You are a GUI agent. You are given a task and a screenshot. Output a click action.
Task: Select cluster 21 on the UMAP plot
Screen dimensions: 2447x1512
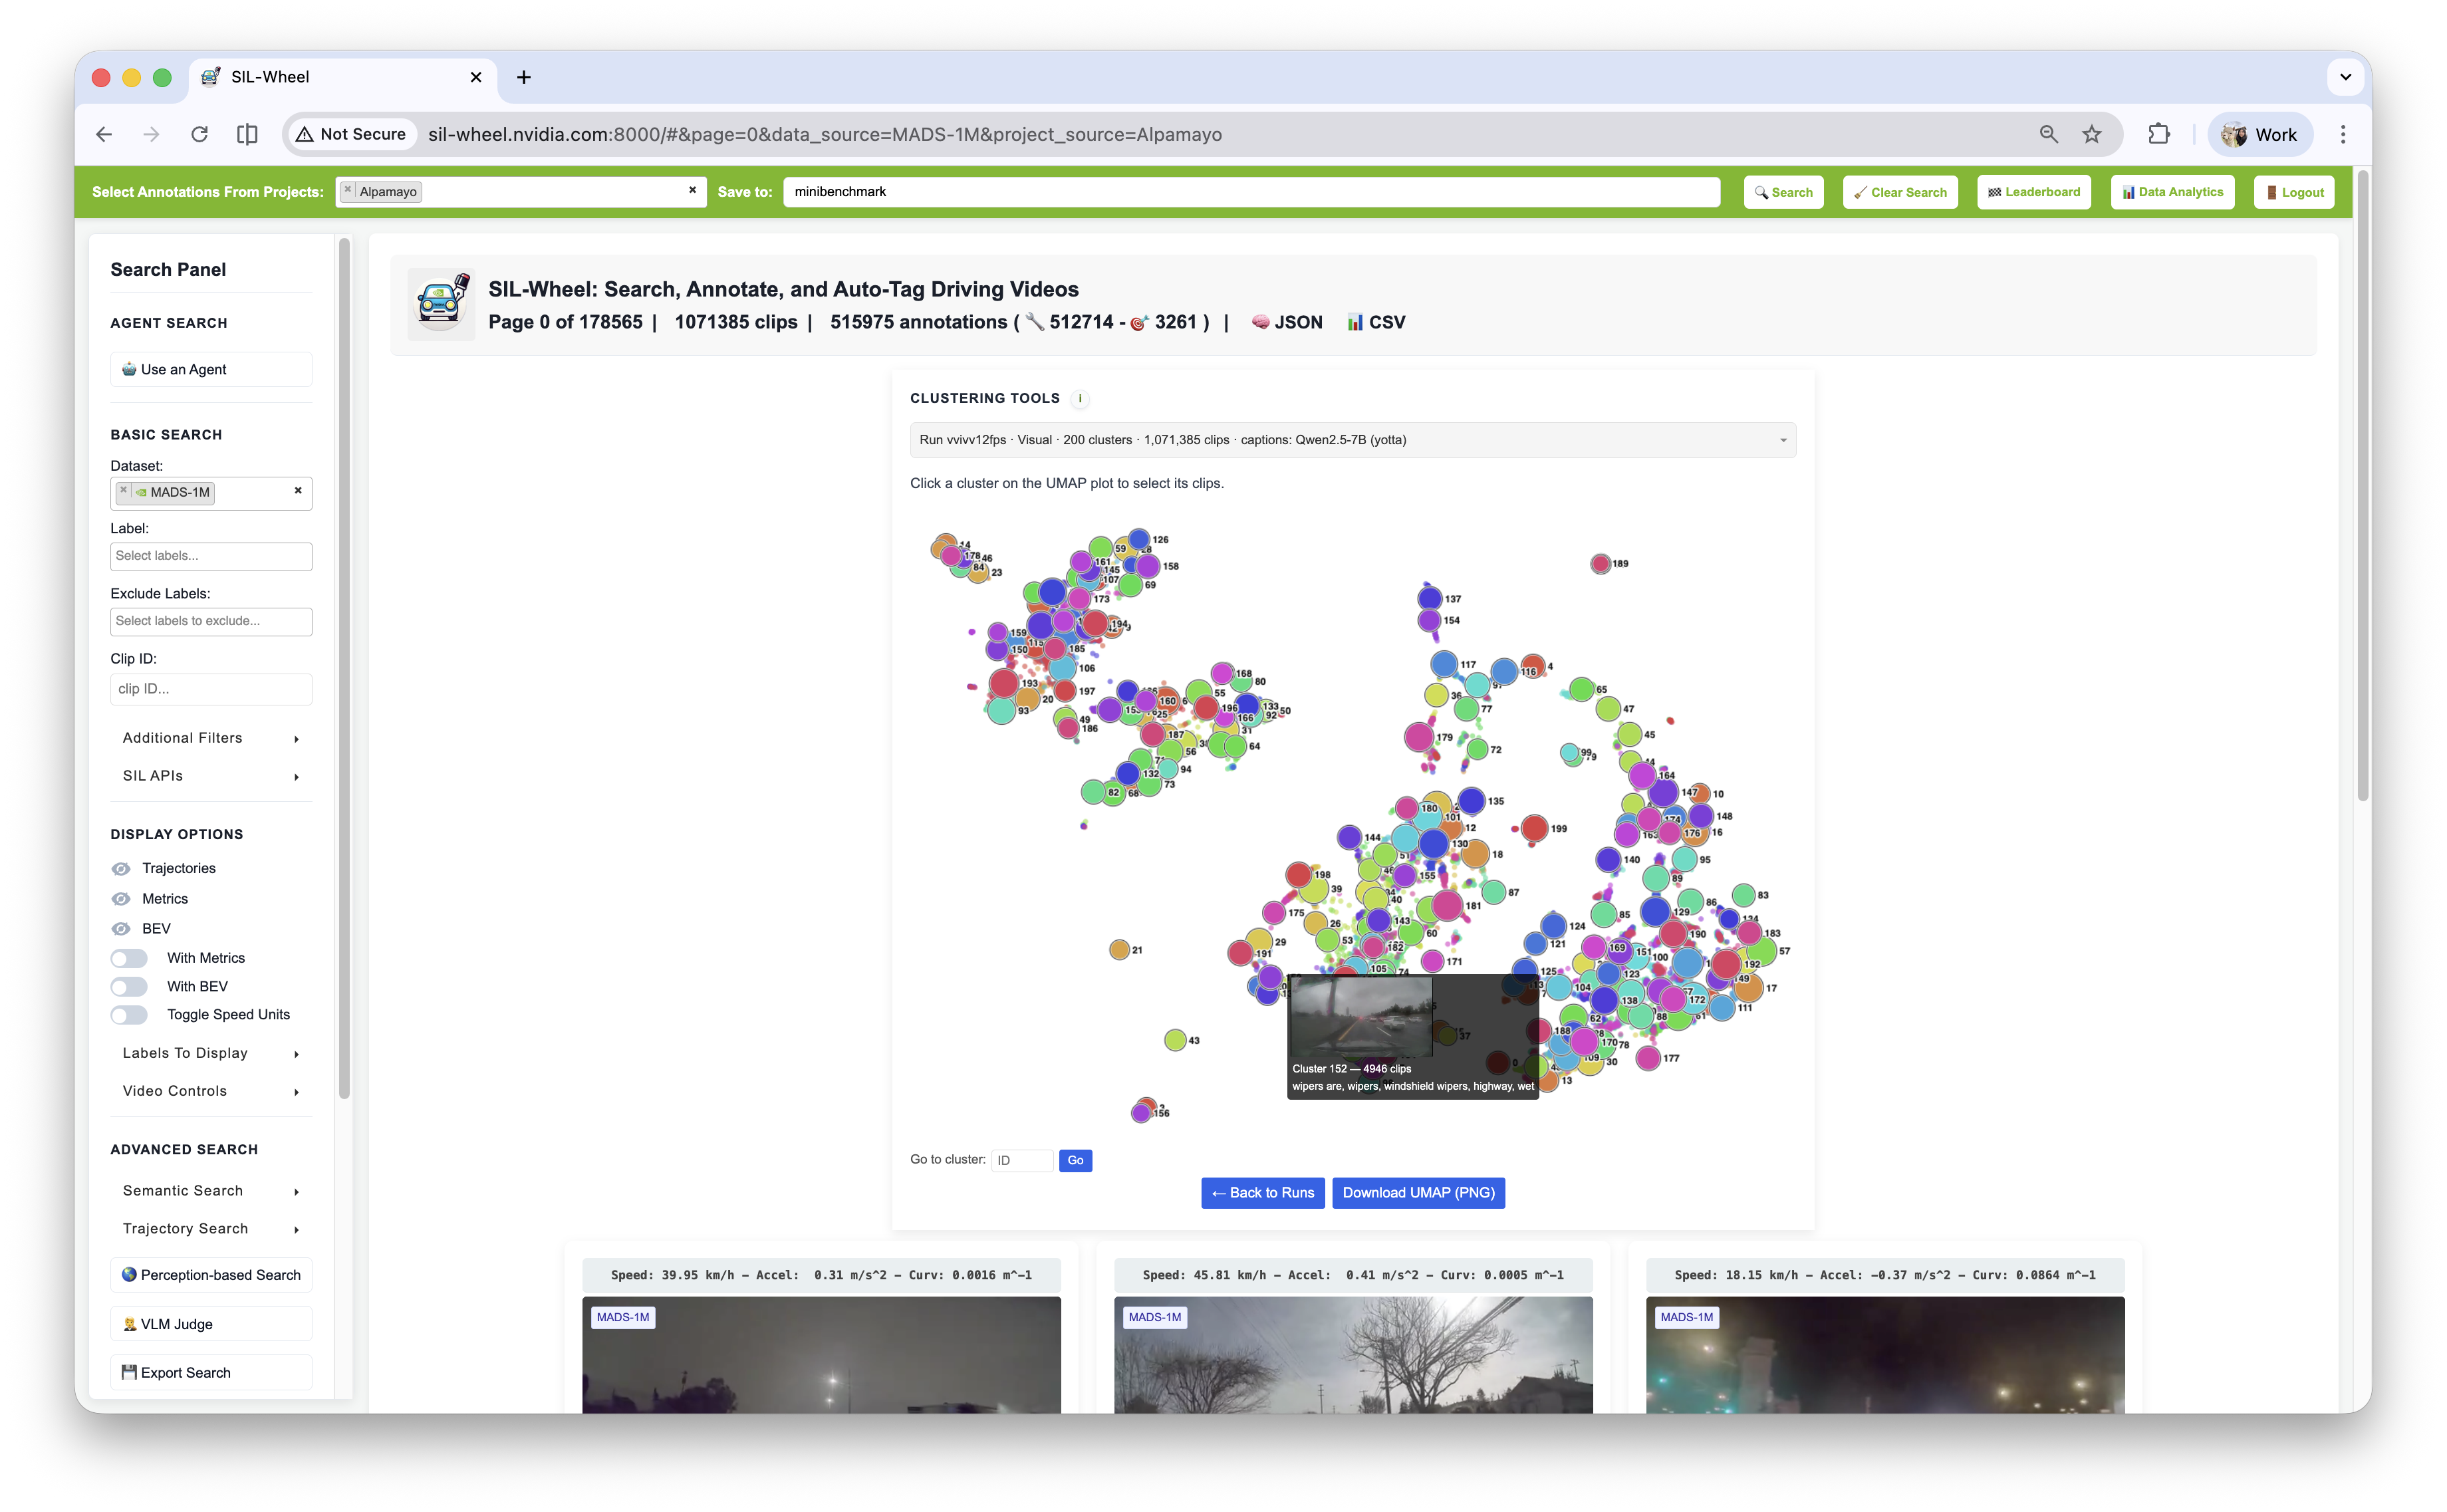[1119, 949]
